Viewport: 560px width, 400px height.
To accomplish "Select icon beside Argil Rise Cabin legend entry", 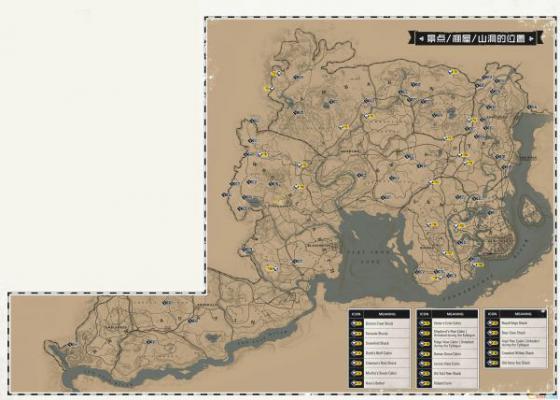I will [x=493, y=343].
